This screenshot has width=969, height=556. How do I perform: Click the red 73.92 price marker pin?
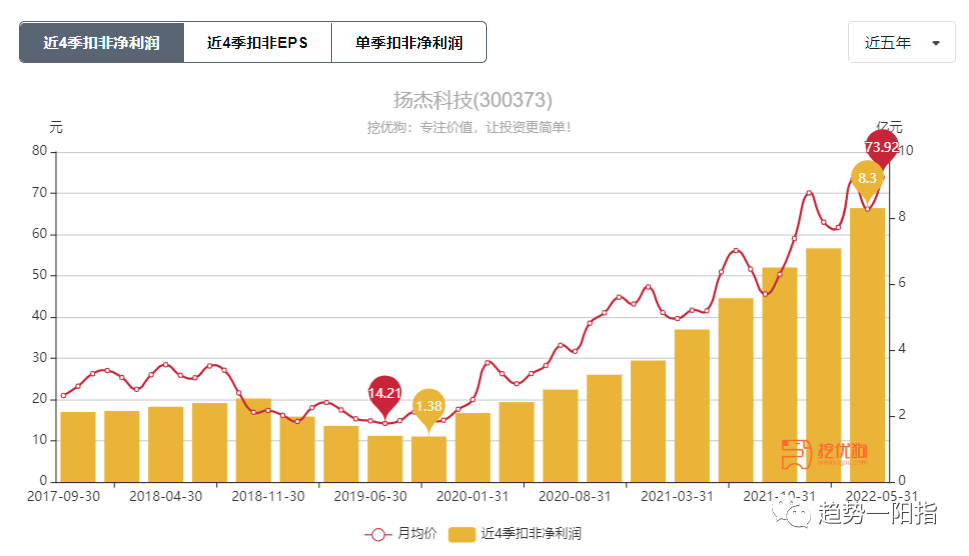(x=881, y=149)
